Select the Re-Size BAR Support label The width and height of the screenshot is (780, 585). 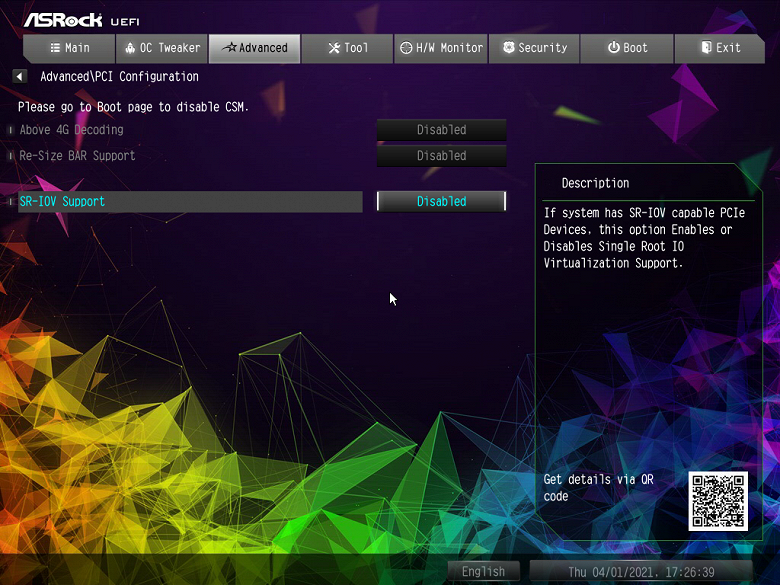tap(78, 156)
